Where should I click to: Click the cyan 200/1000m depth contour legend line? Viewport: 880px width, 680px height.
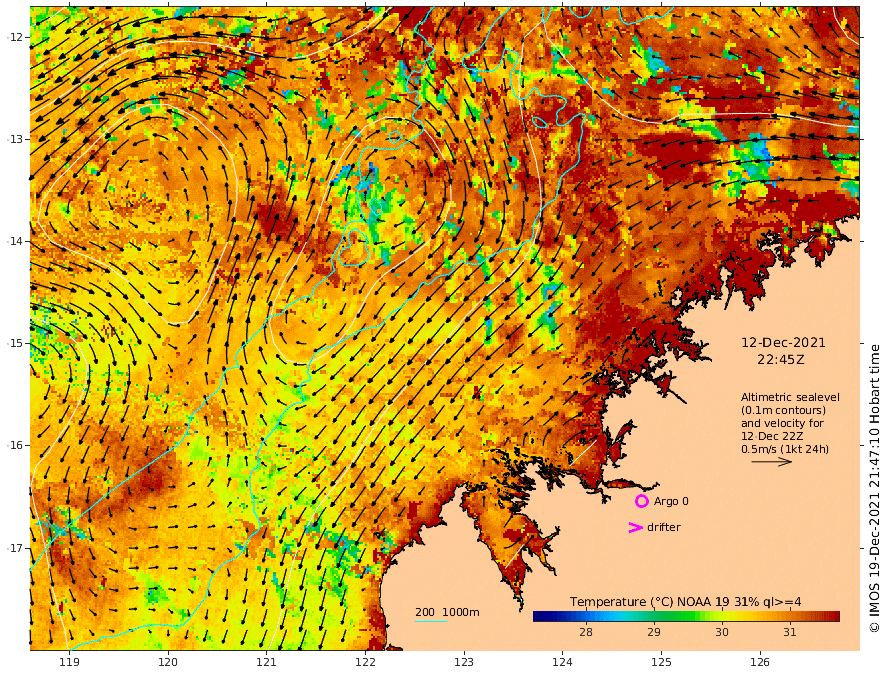pos(431,621)
